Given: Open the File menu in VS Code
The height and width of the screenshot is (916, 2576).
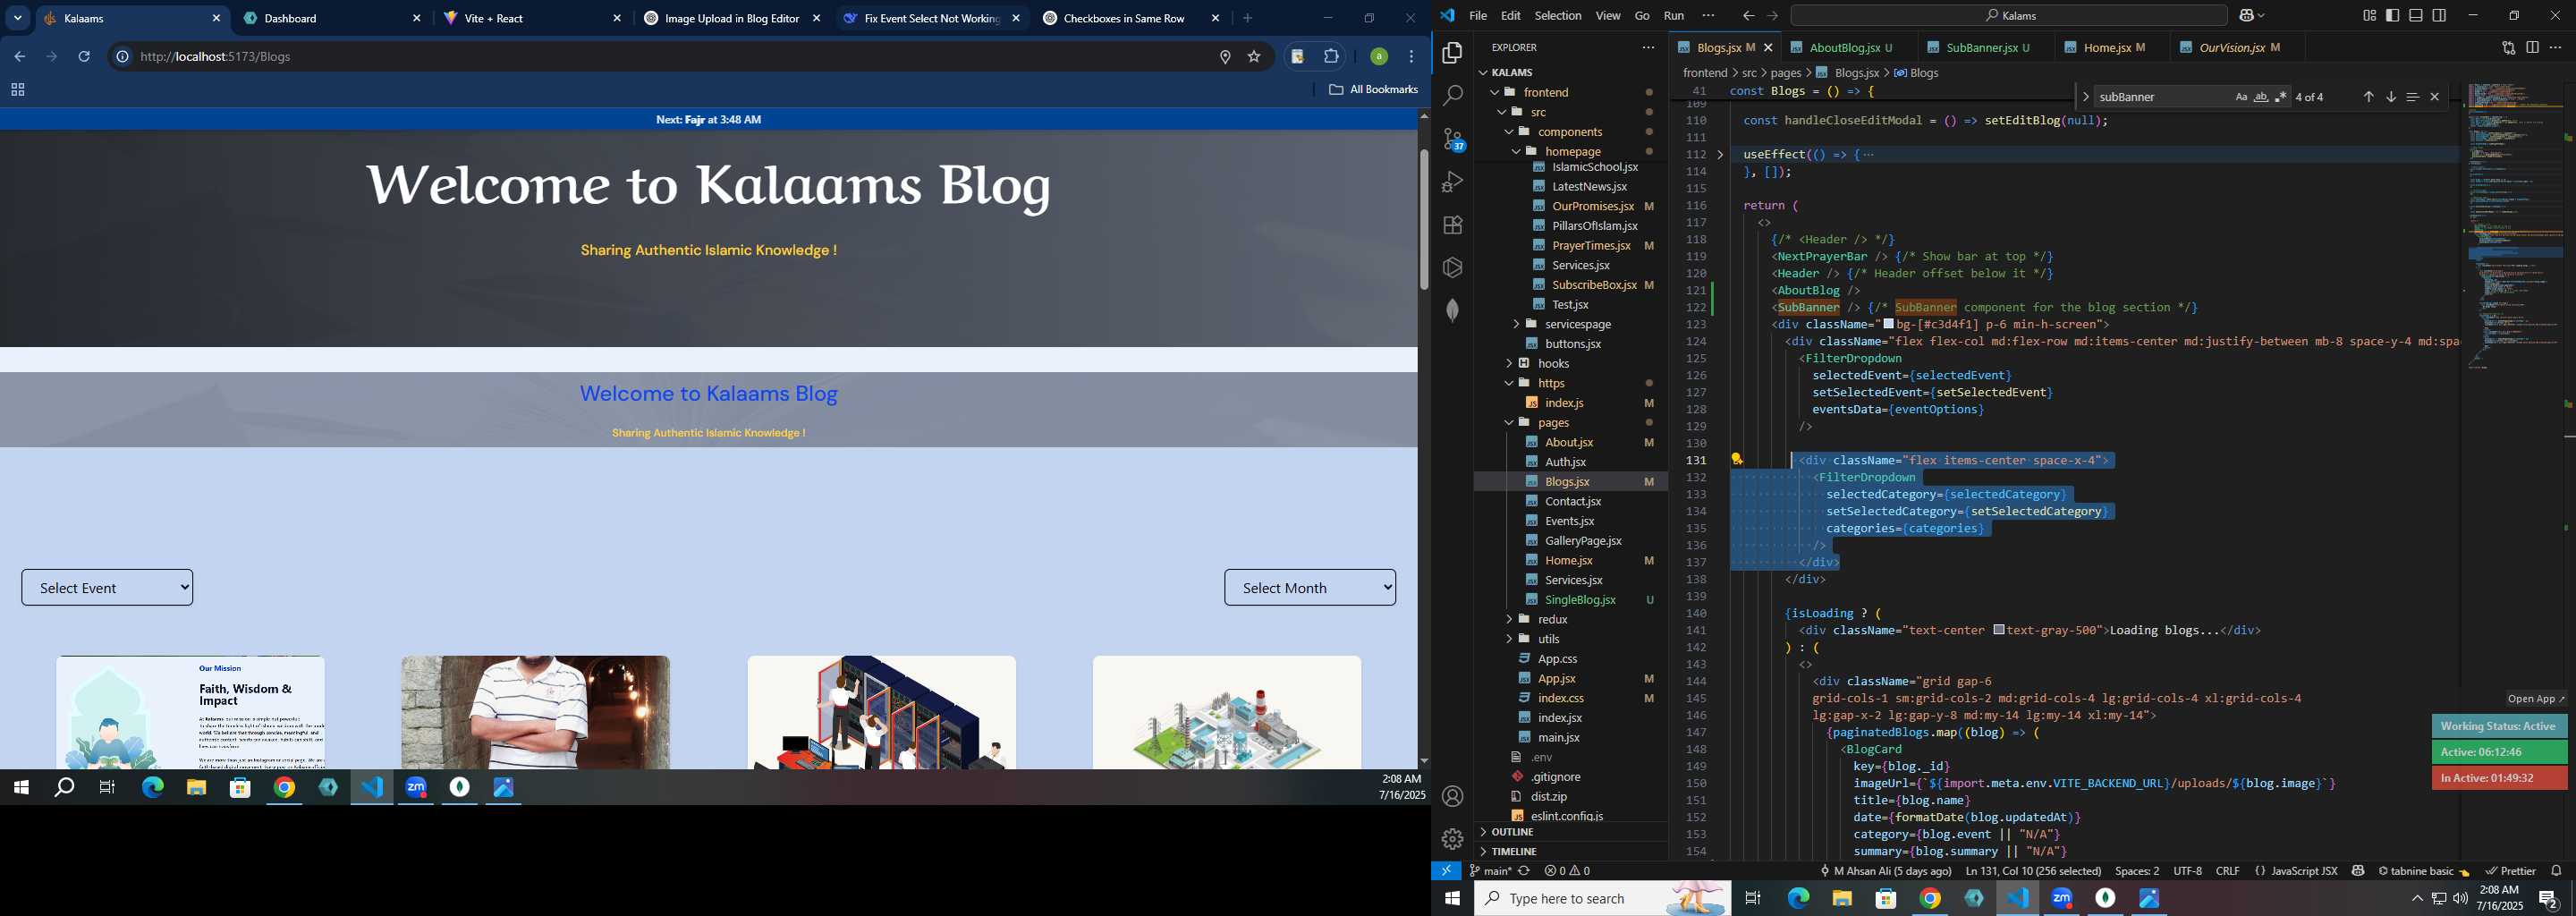Looking at the screenshot, I should pyautogui.click(x=1478, y=16).
